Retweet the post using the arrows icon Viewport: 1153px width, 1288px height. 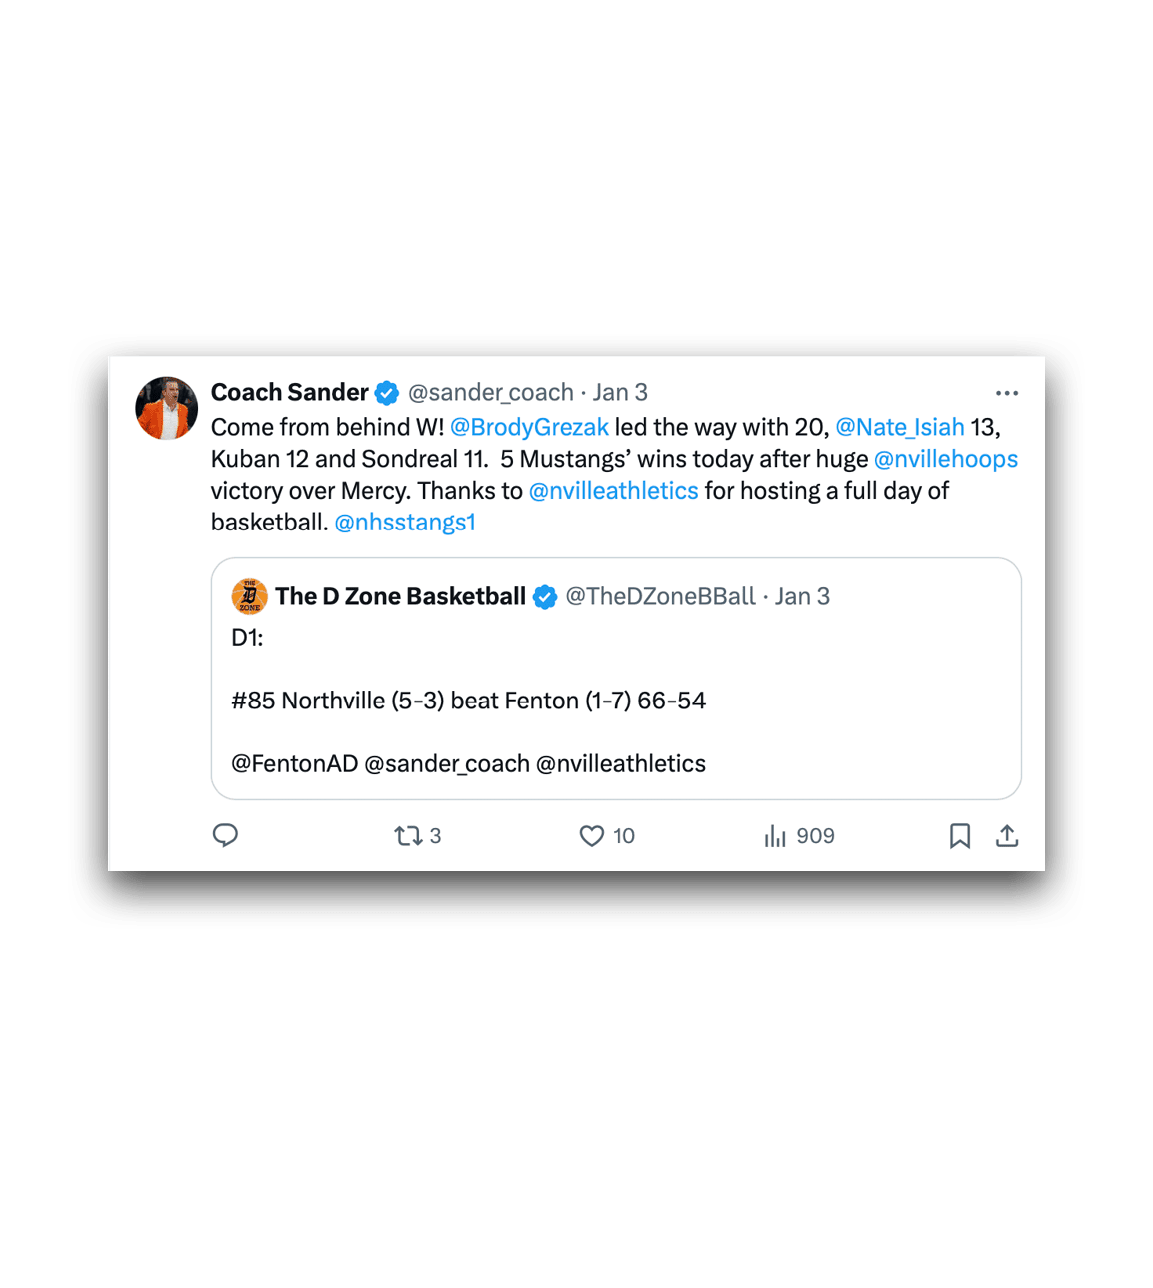point(408,835)
